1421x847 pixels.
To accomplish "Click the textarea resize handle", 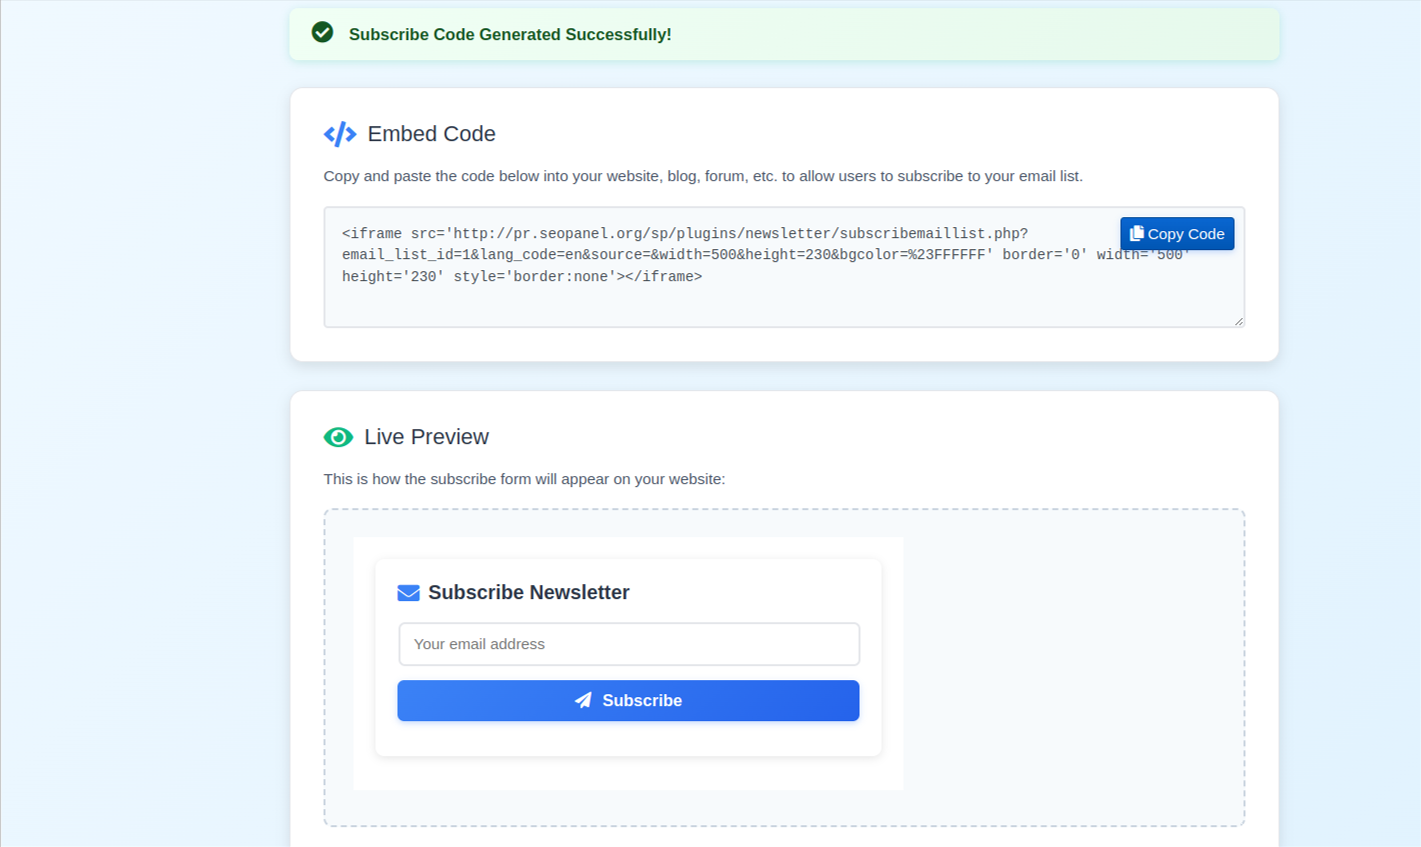I will pos(1238,320).
